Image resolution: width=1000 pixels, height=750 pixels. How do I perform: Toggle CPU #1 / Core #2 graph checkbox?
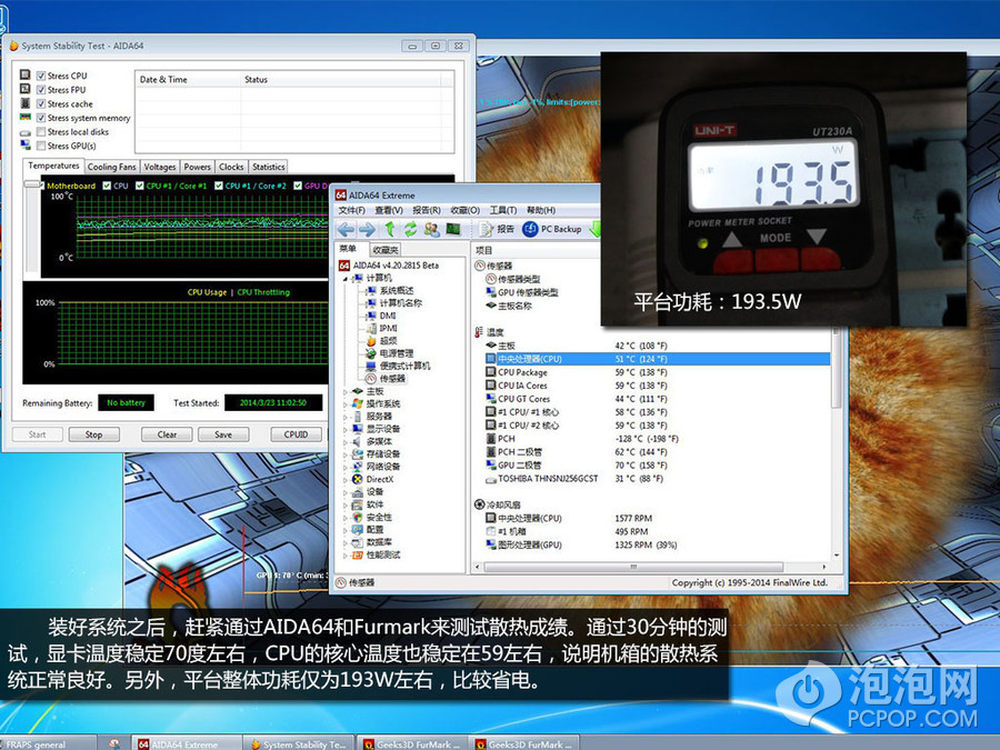219,186
